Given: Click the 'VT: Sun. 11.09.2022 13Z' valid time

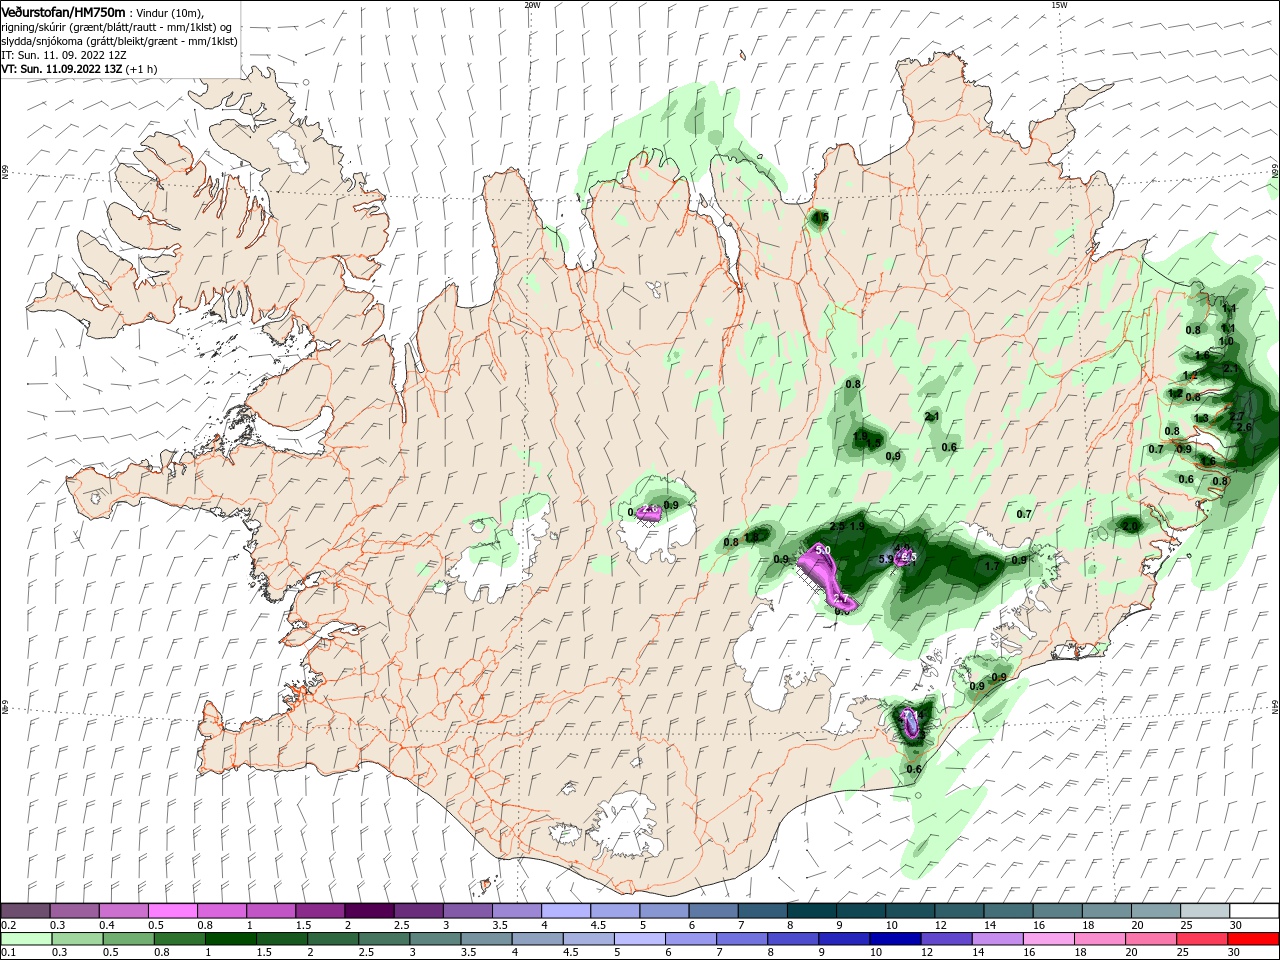Looking at the screenshot, I should click(61, 69).
